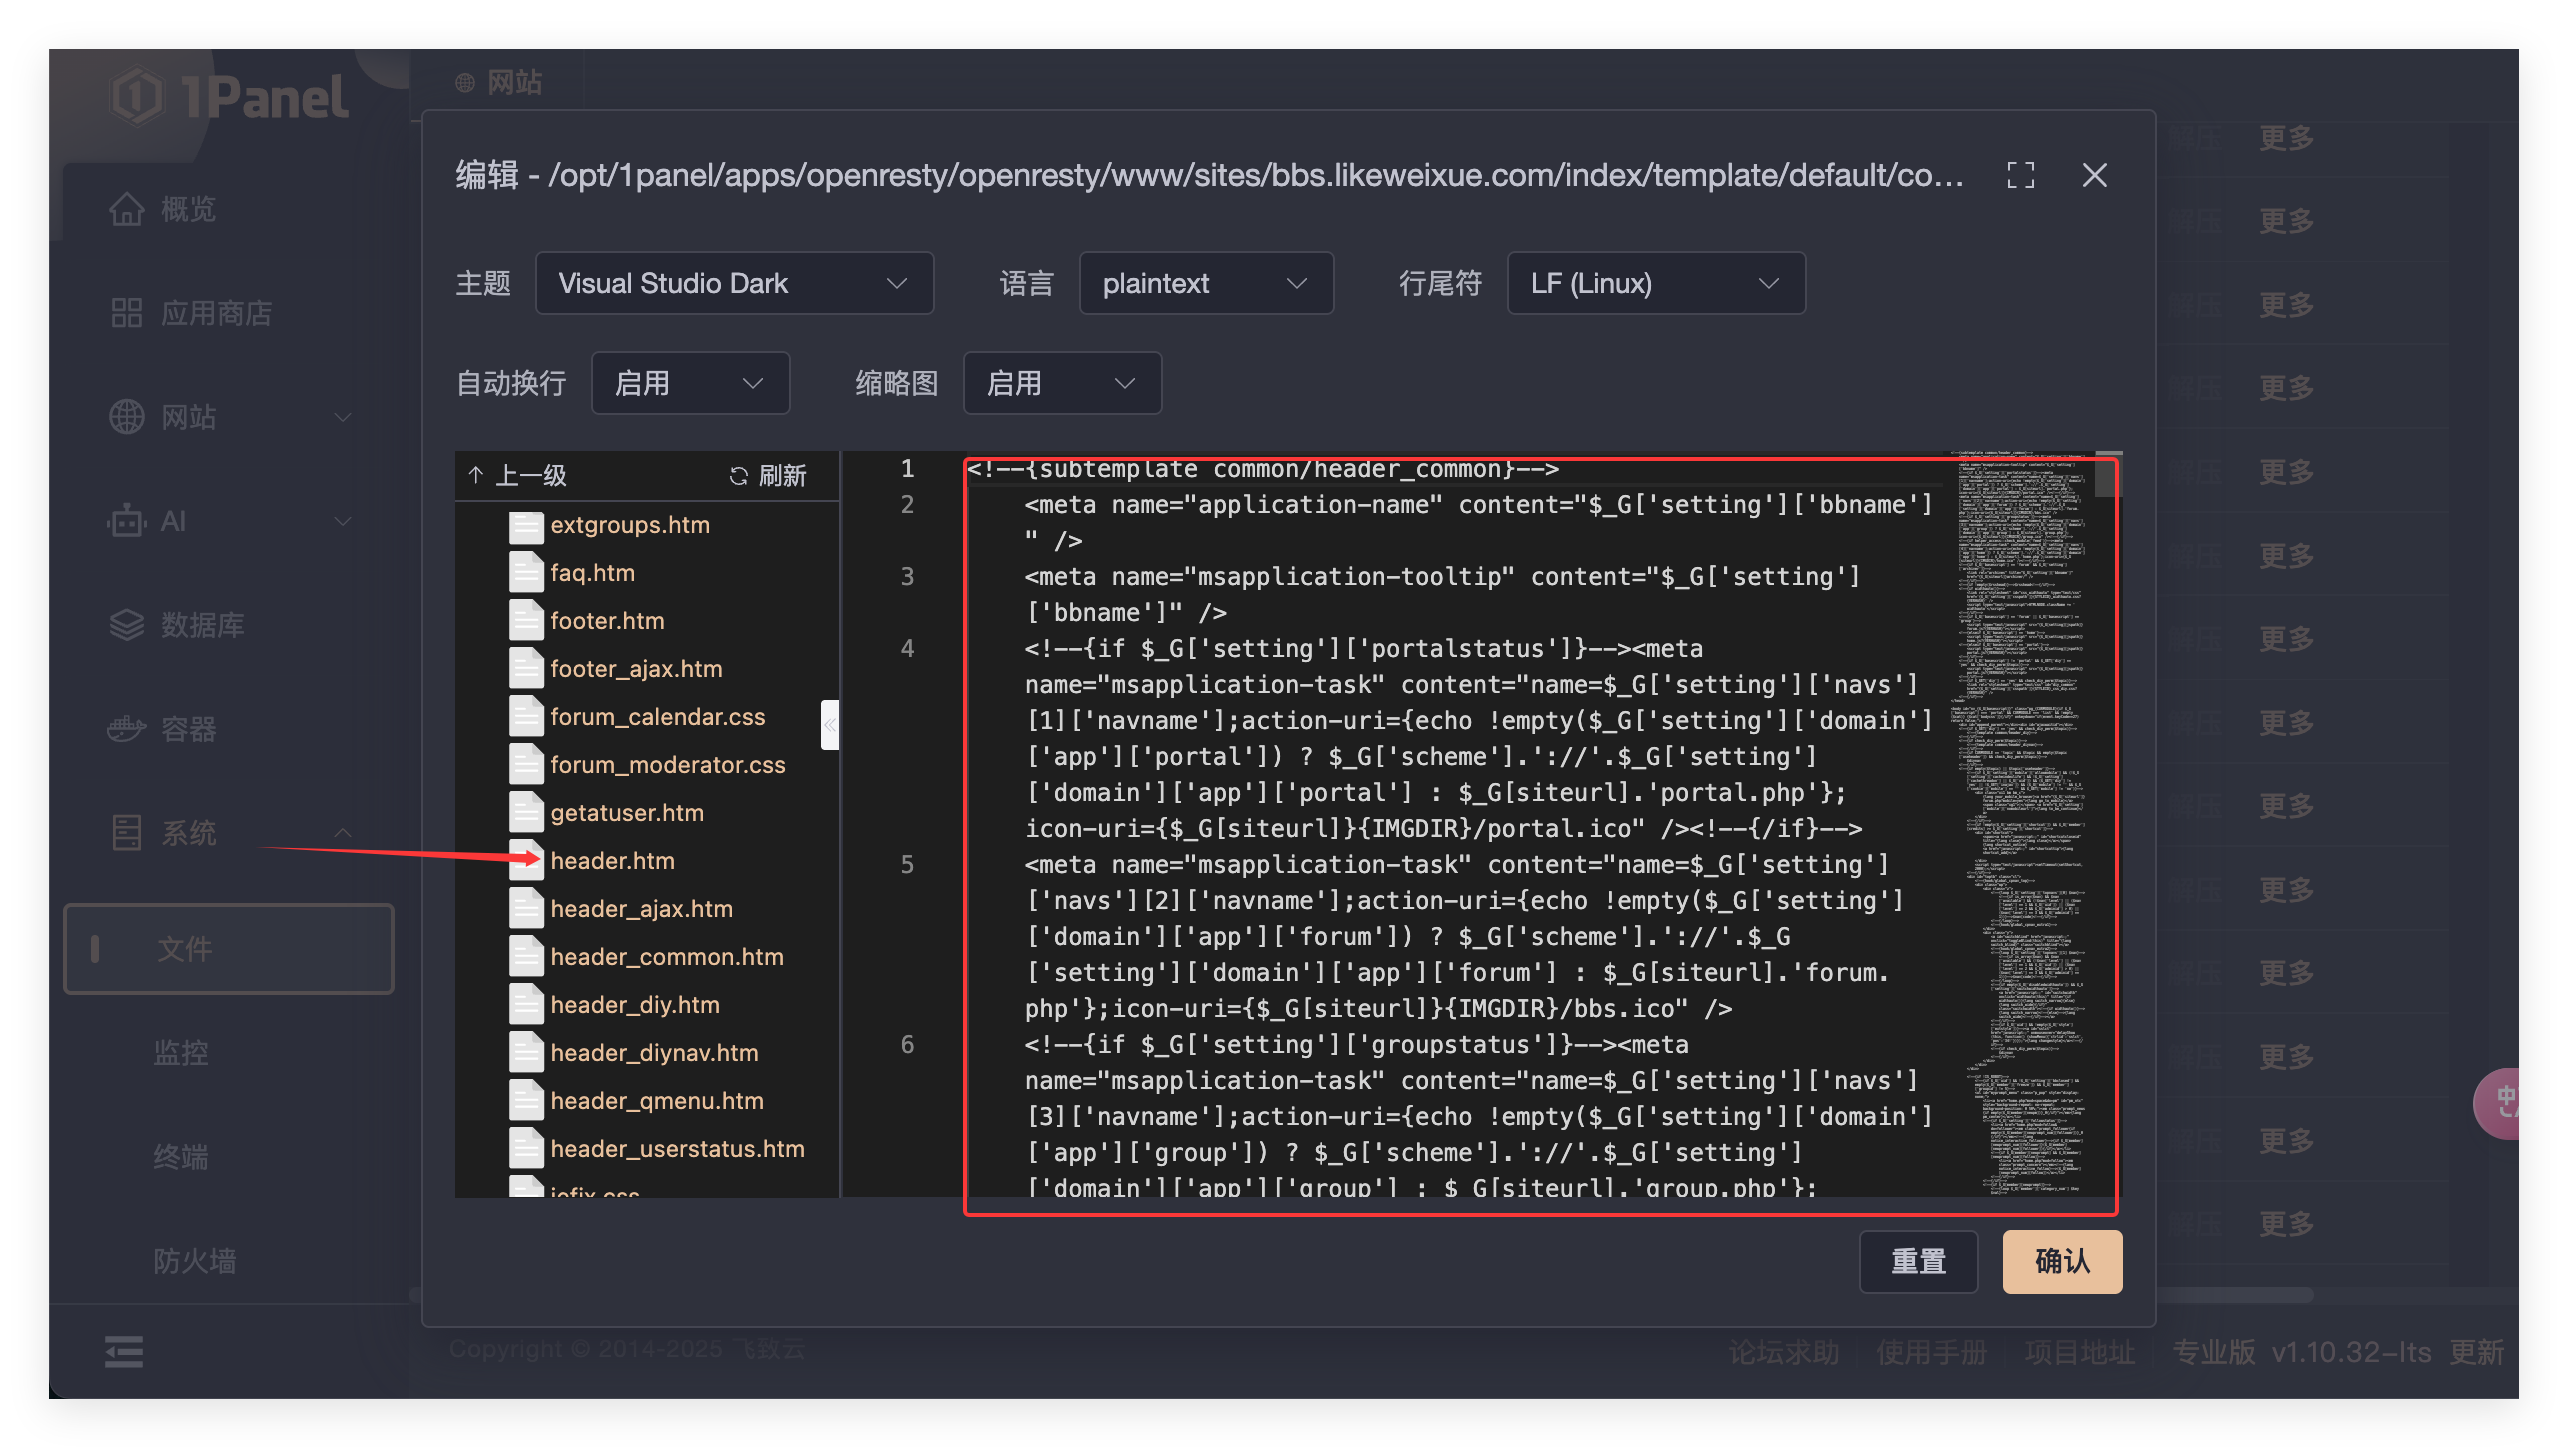Click the code minimap scroll slider
2568x1448 pixels.
click(2108, 476)
